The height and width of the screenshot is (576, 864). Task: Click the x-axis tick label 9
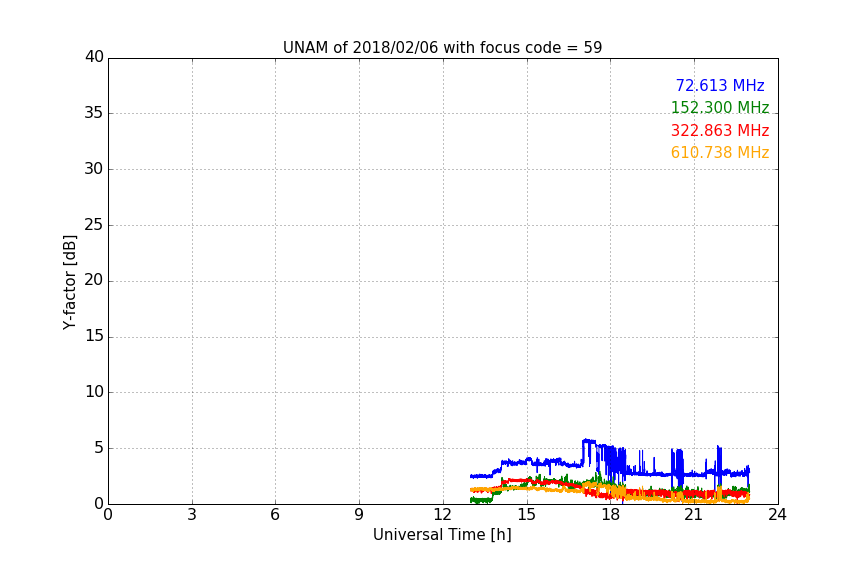click(359, 515)
